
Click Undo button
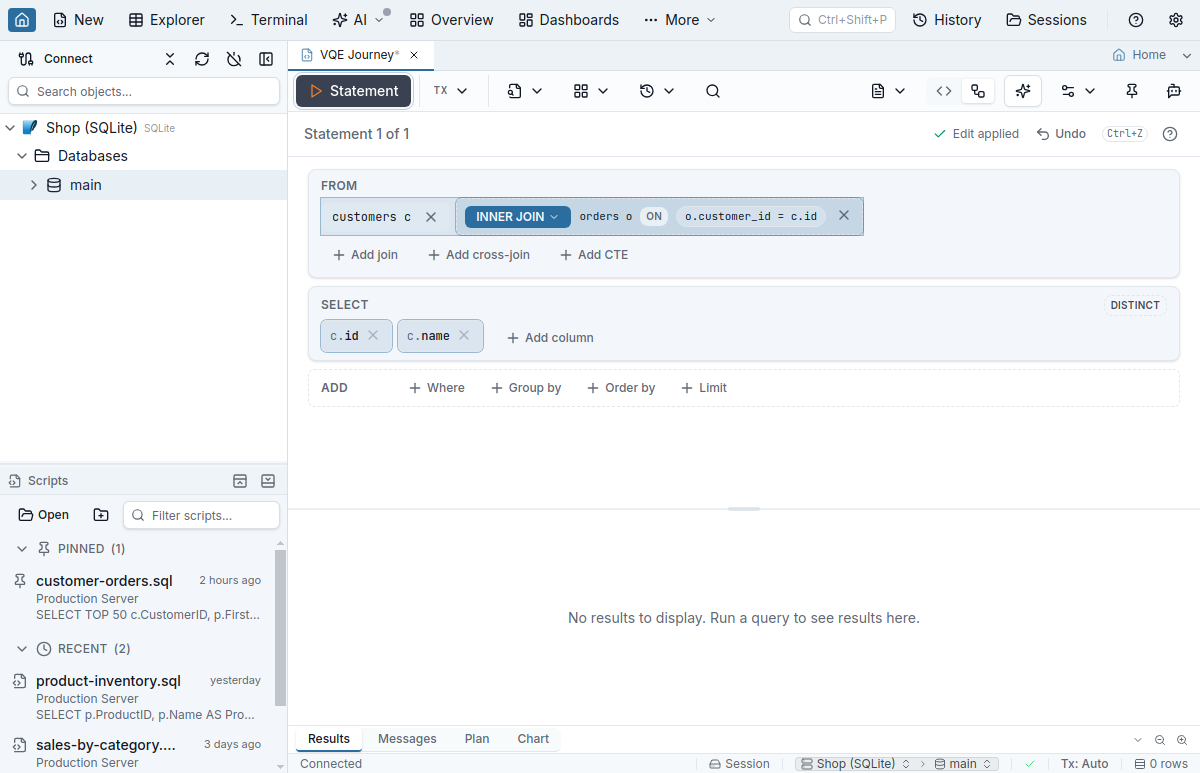[1061, 134]
